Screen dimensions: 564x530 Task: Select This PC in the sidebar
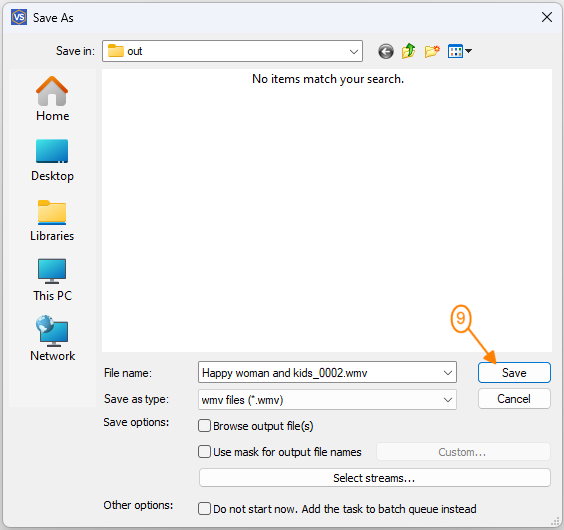click(x=52, y=280)
